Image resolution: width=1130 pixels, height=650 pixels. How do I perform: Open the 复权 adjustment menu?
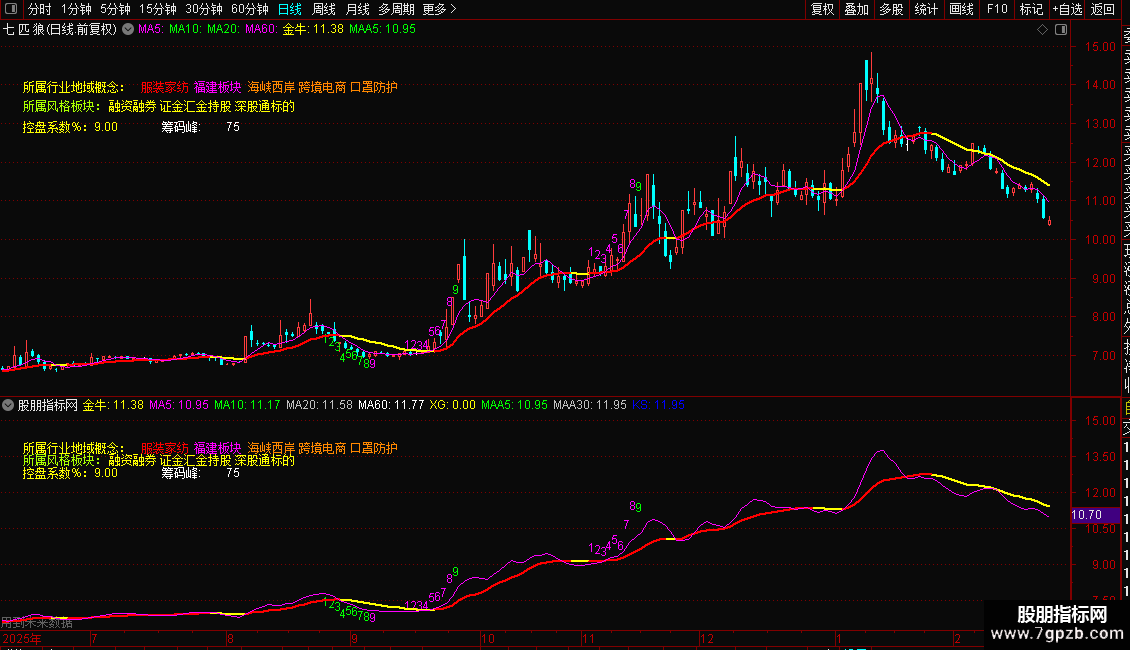point(822,9)
